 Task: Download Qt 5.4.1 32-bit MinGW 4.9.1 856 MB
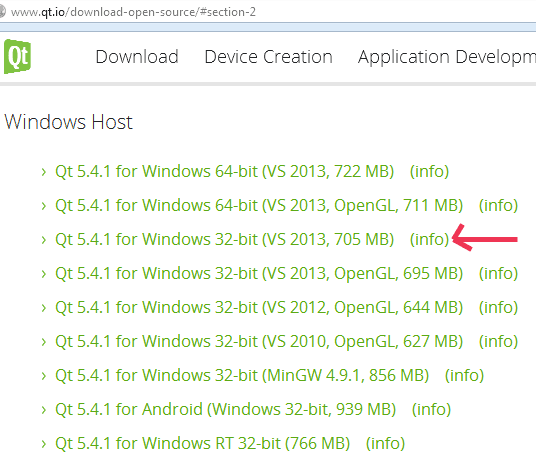(x=242, y=375)
